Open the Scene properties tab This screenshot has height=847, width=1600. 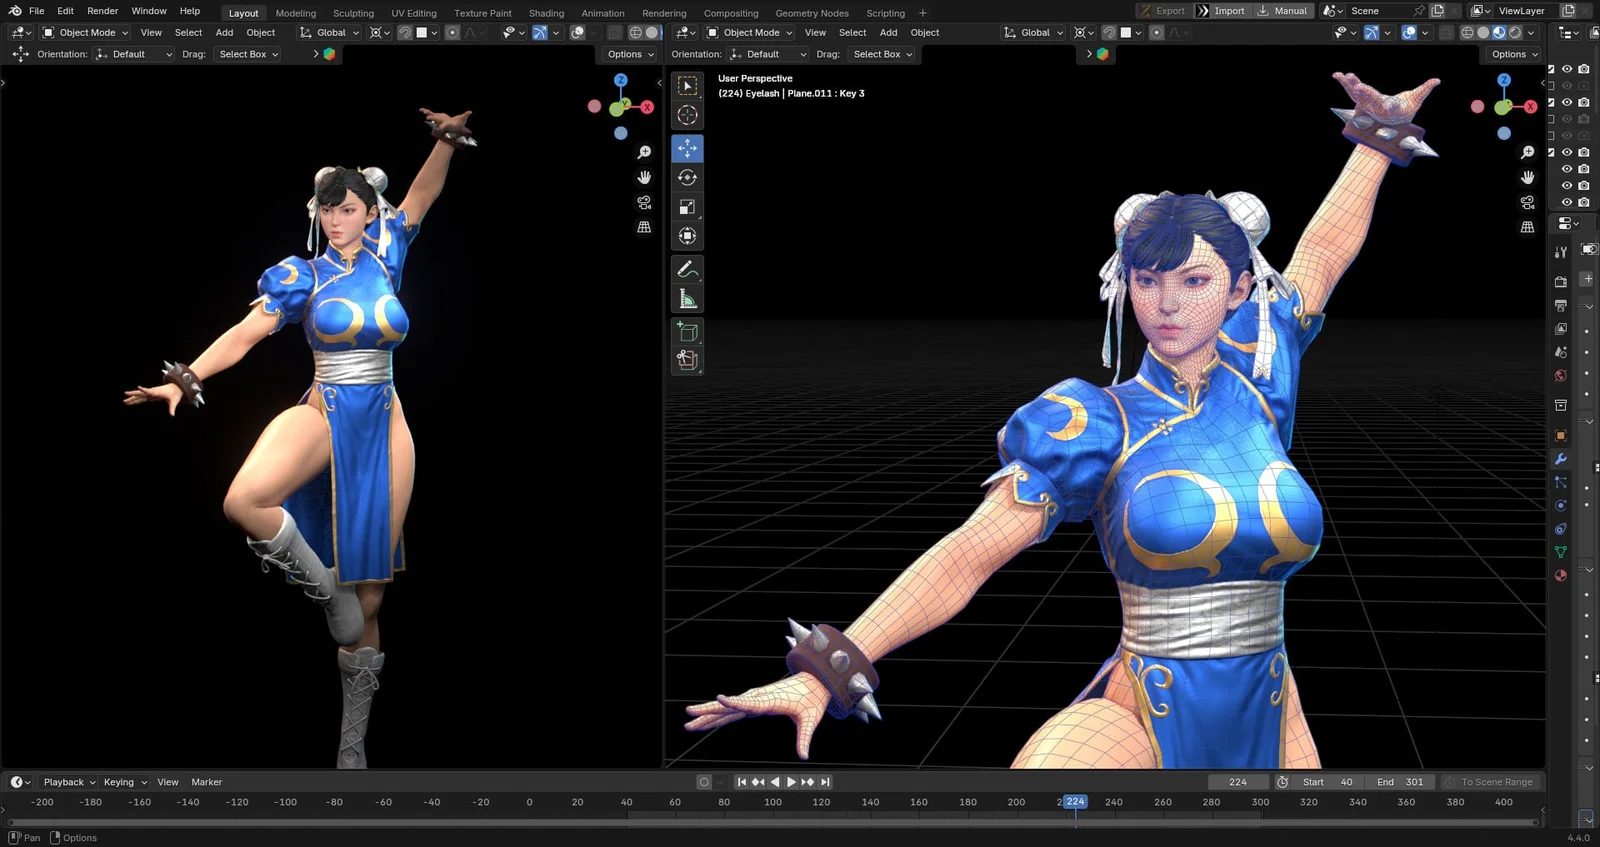[1560, 352]
